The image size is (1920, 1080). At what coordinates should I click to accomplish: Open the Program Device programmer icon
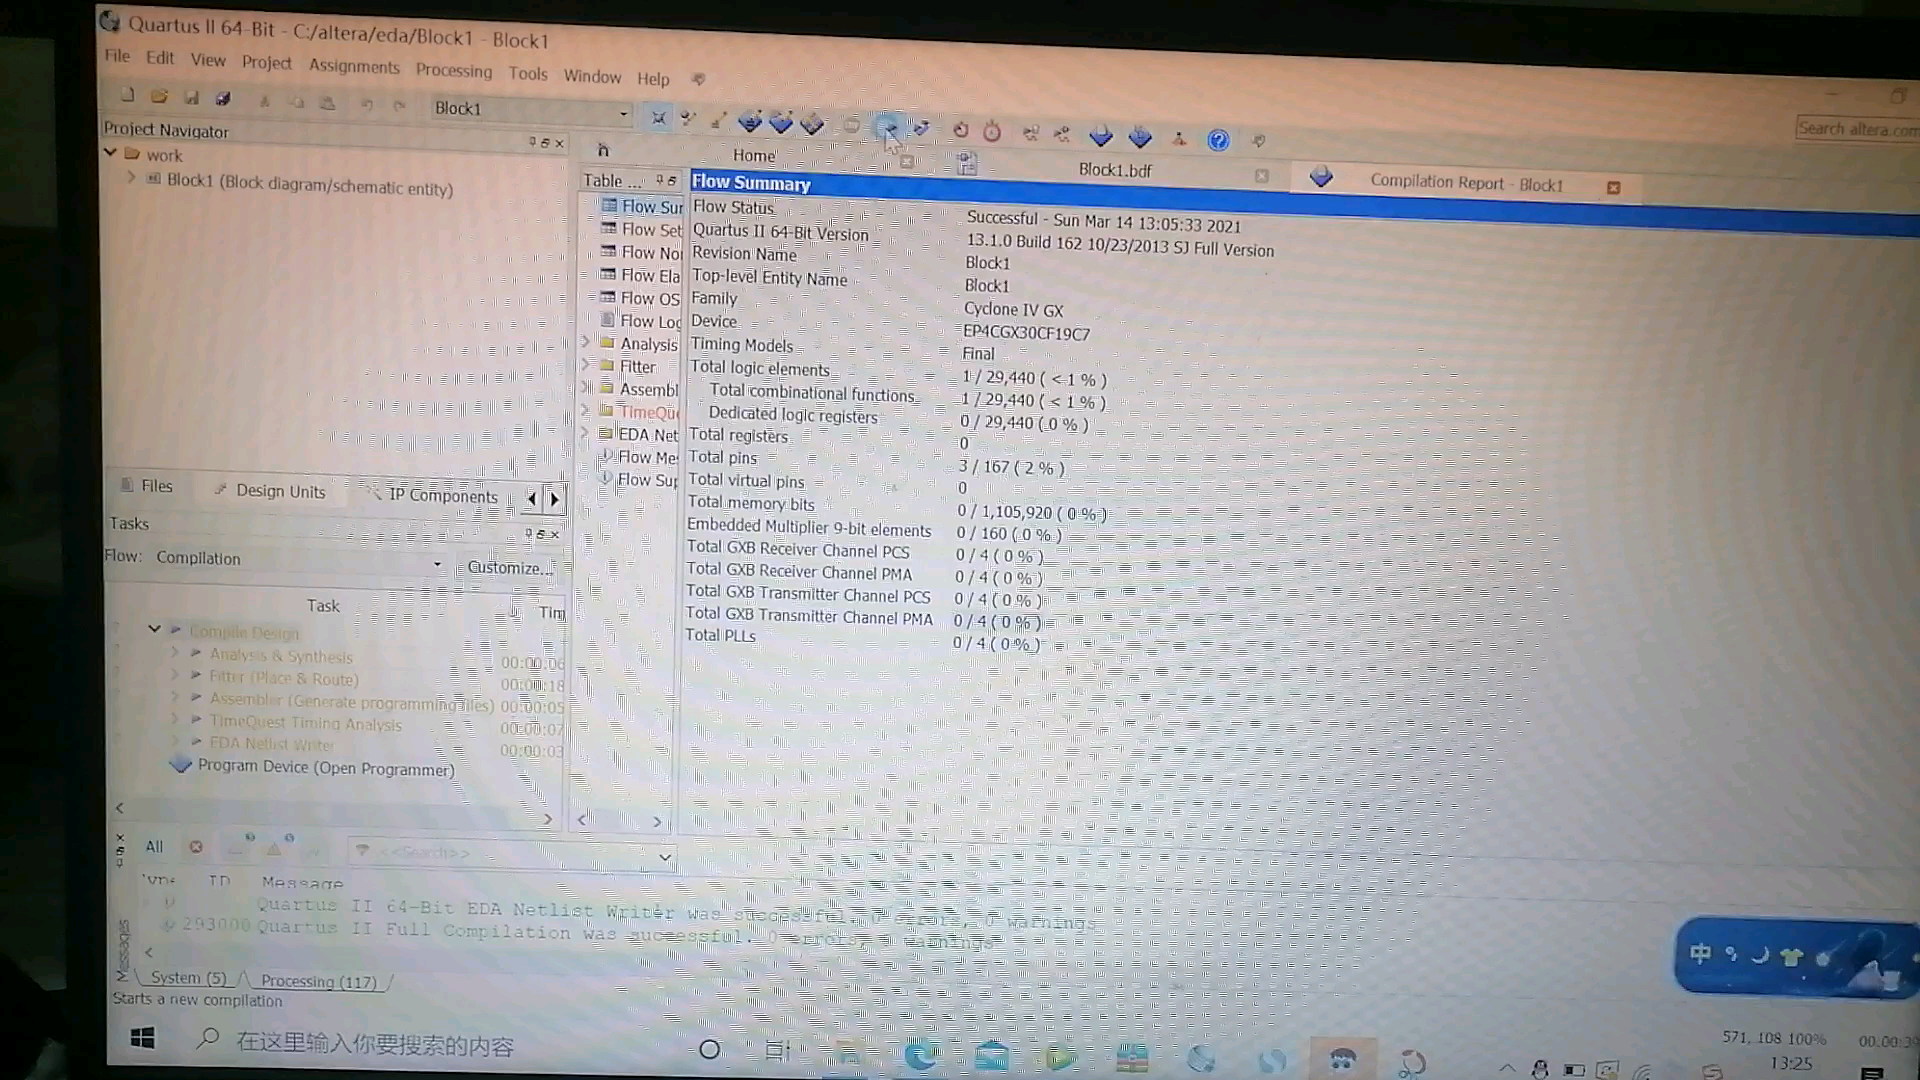point(181,765)
